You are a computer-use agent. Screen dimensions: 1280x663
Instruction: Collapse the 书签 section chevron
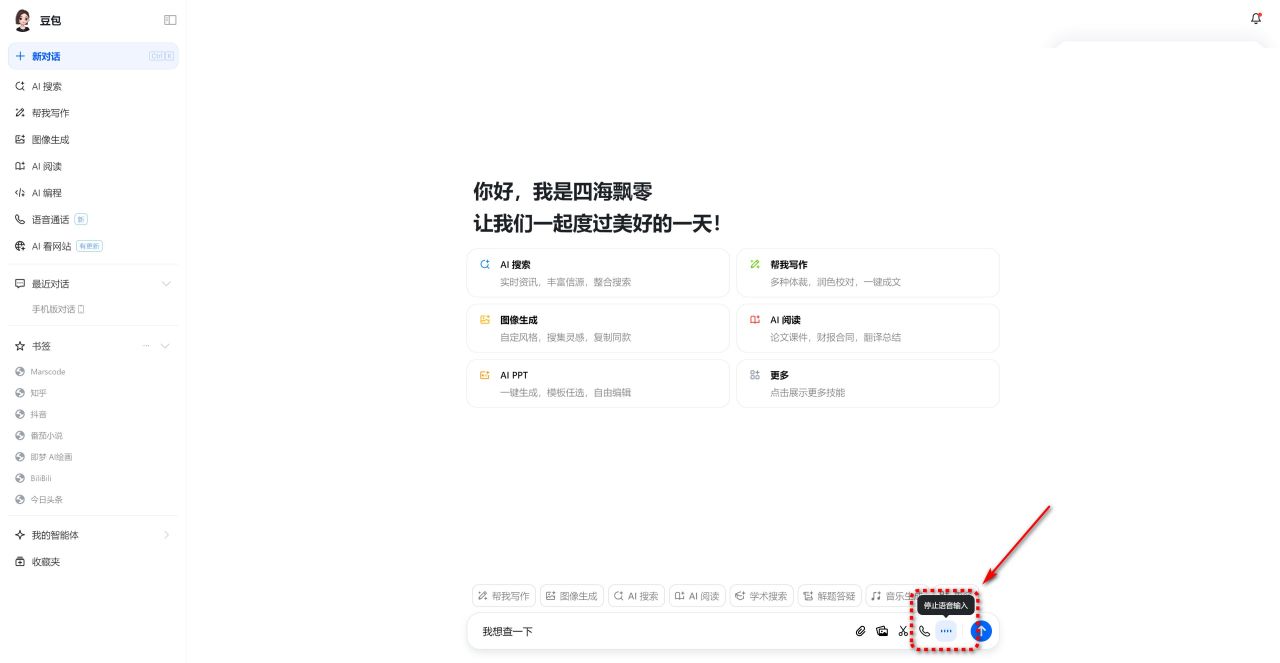pos(166,346)
